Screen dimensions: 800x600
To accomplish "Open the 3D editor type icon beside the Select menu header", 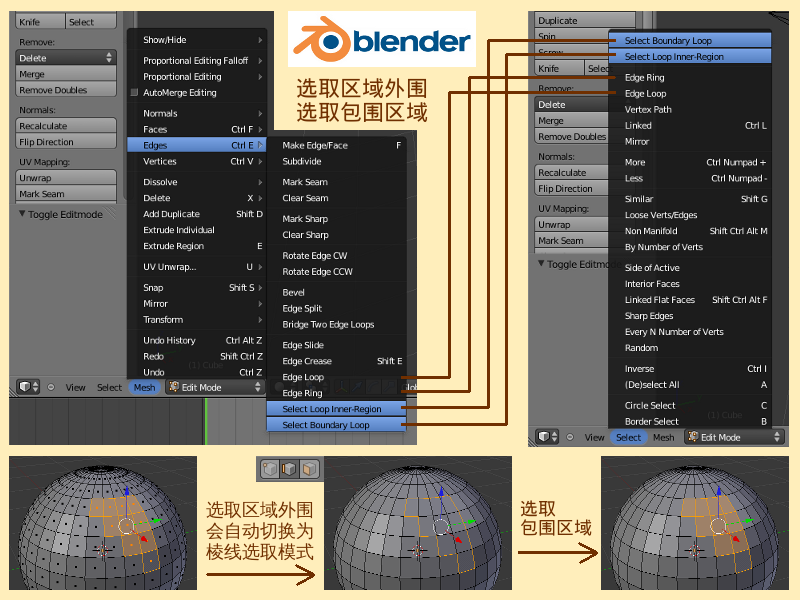I will click(x=547, y=437).
